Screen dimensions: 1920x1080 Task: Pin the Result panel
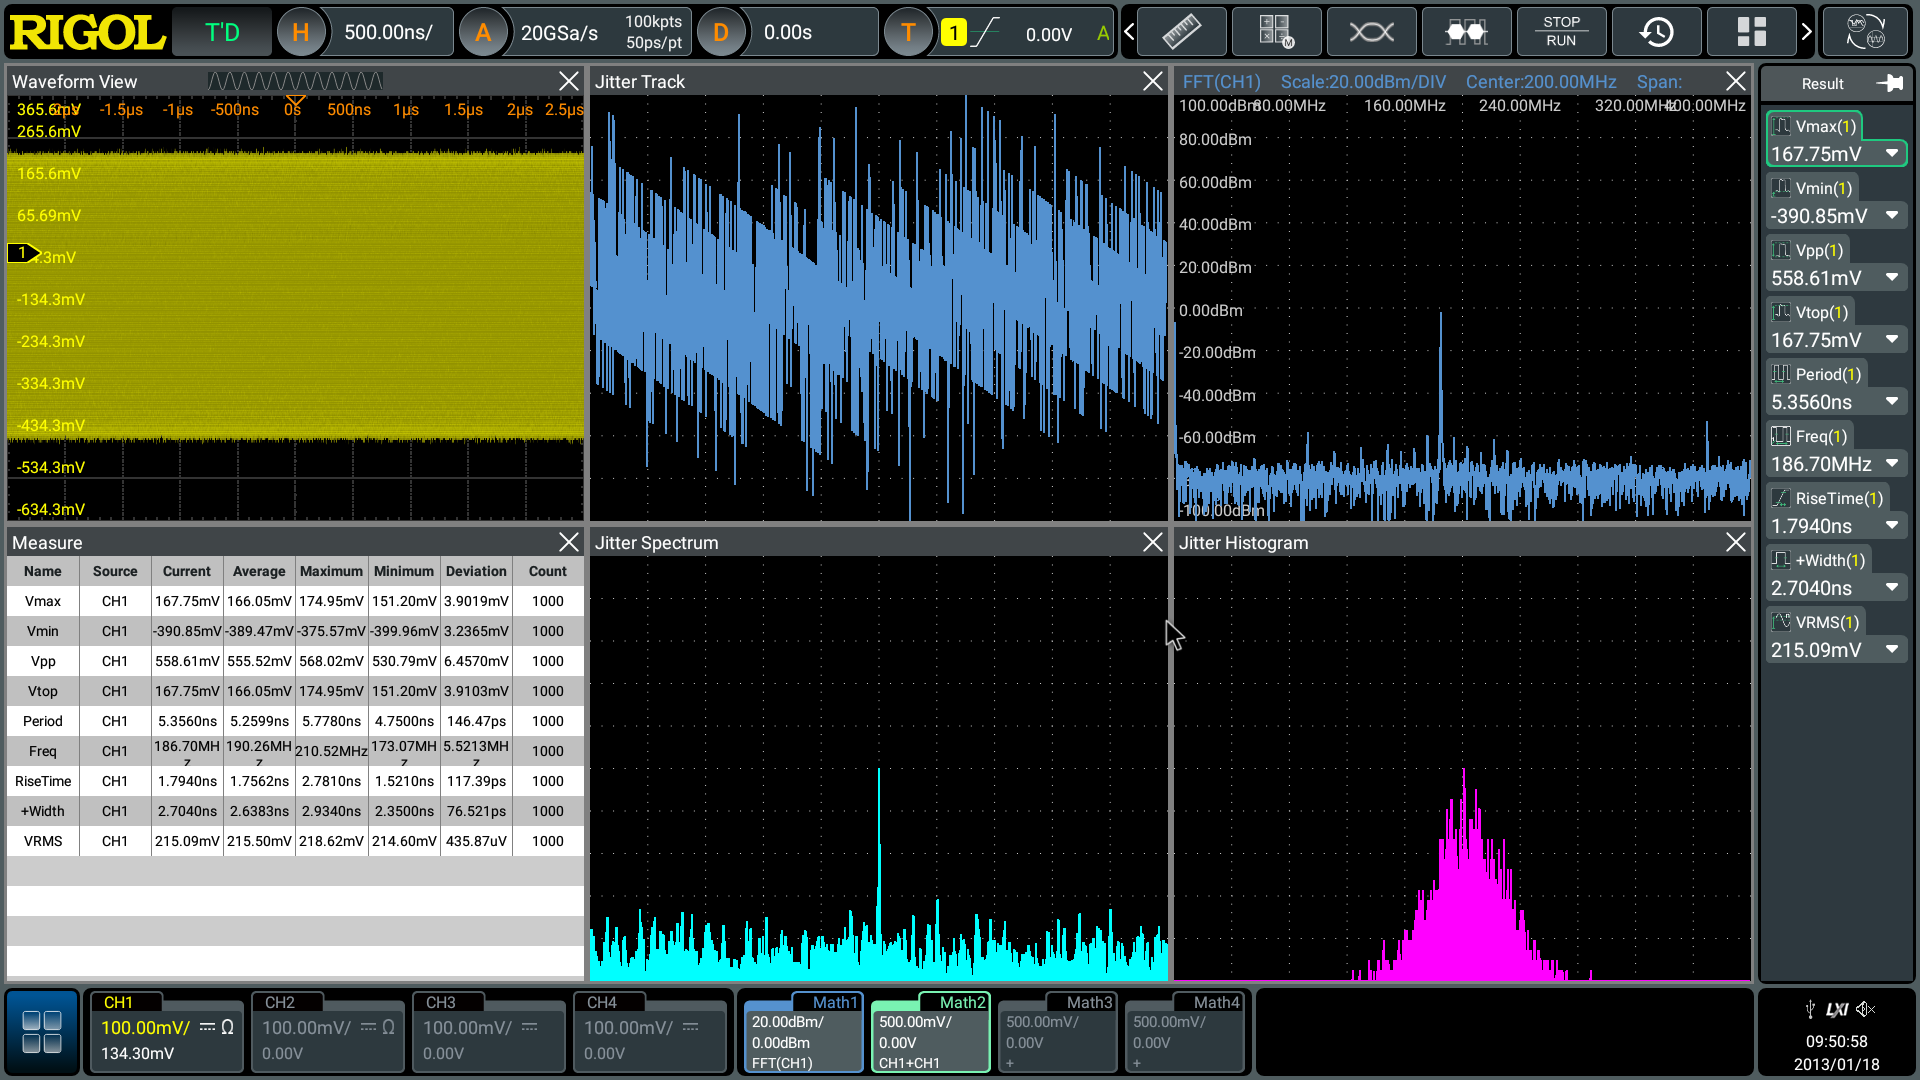pyautogui.click(x=1889, y=84)
